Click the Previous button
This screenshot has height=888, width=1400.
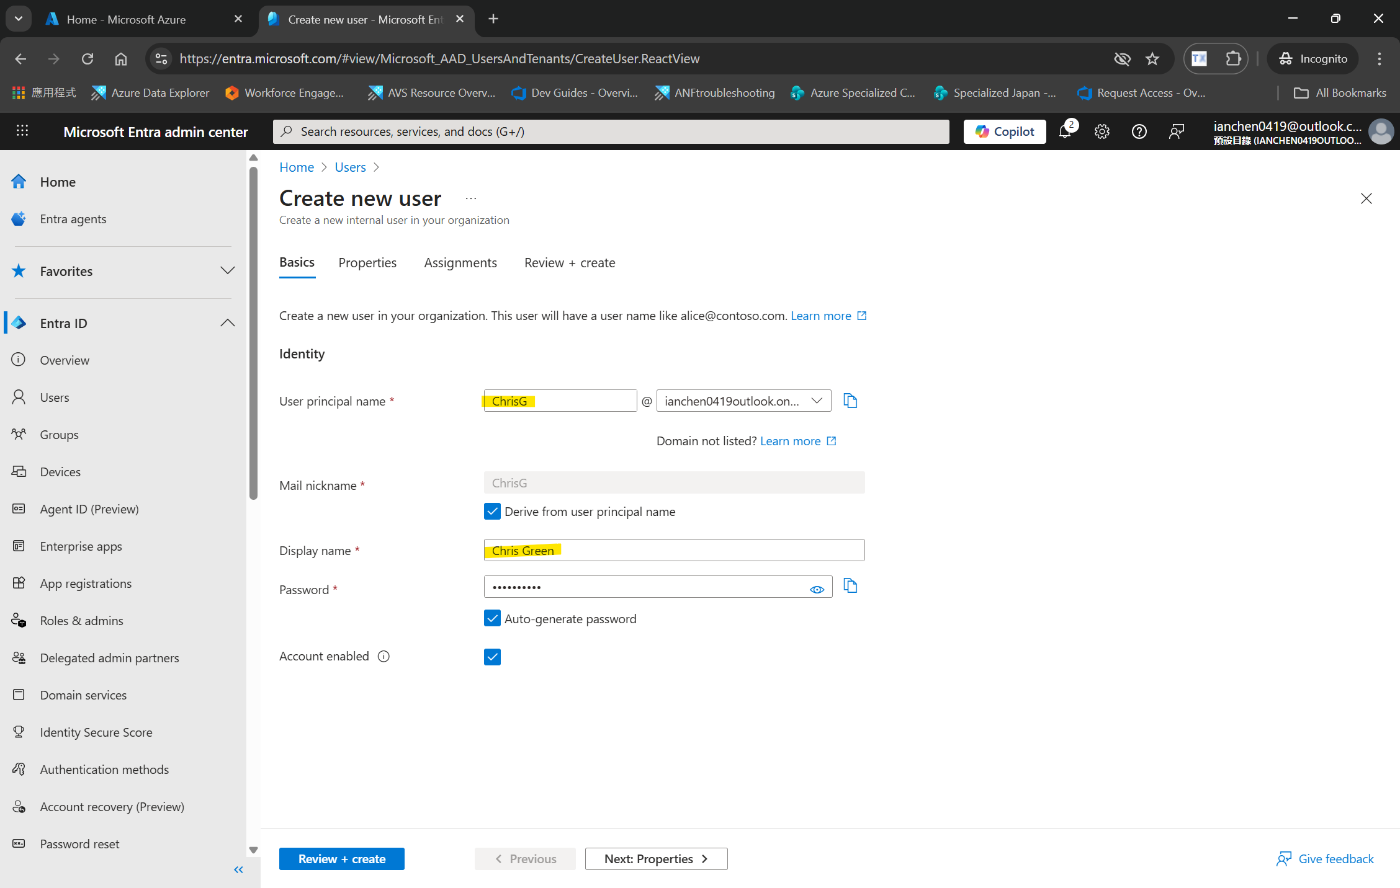tap(525, 859)
